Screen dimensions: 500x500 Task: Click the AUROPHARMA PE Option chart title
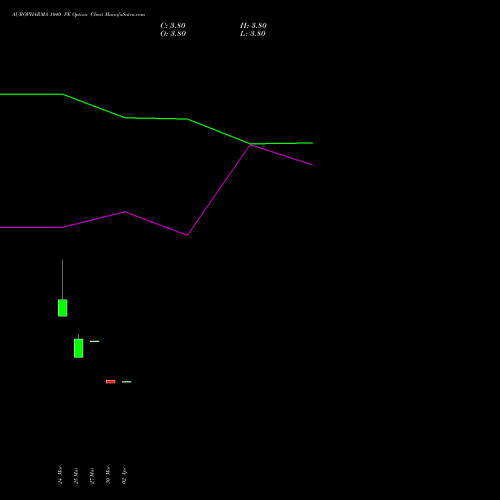(x=78, y=15)
